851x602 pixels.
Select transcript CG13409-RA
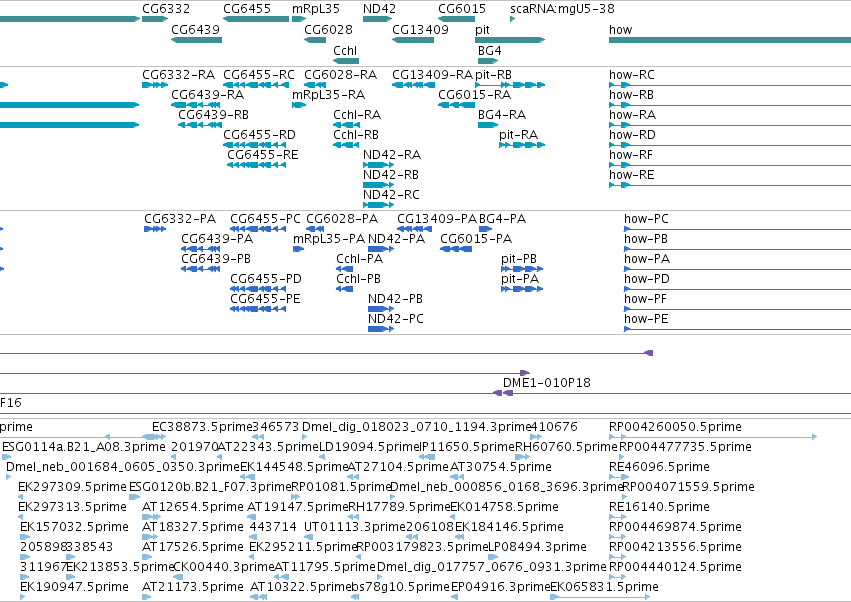pyautogui.click(x=433, y=74)
